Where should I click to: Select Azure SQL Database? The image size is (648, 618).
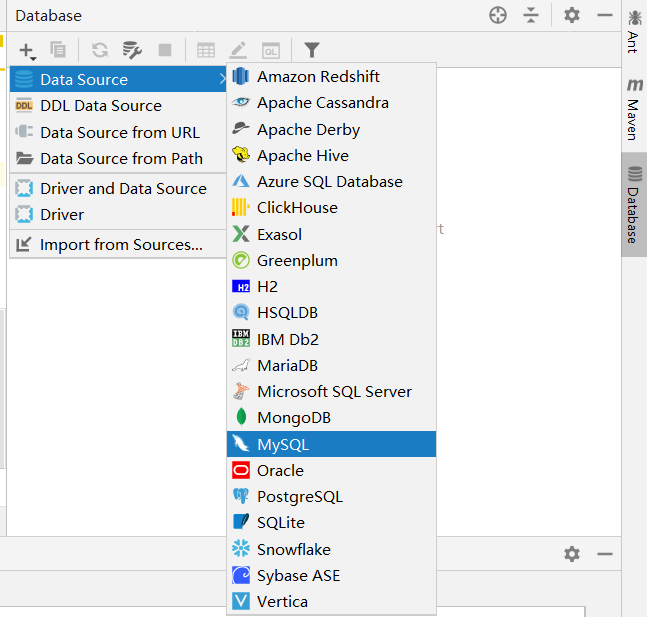(x=331, y=181)
